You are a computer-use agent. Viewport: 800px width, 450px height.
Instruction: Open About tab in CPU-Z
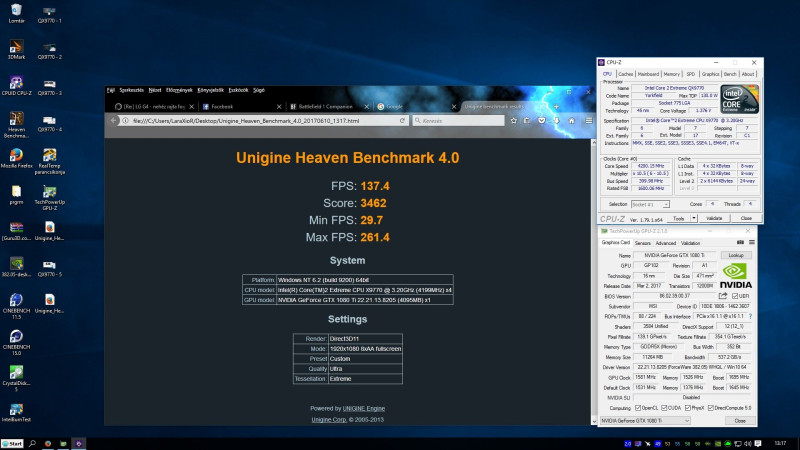748,74
